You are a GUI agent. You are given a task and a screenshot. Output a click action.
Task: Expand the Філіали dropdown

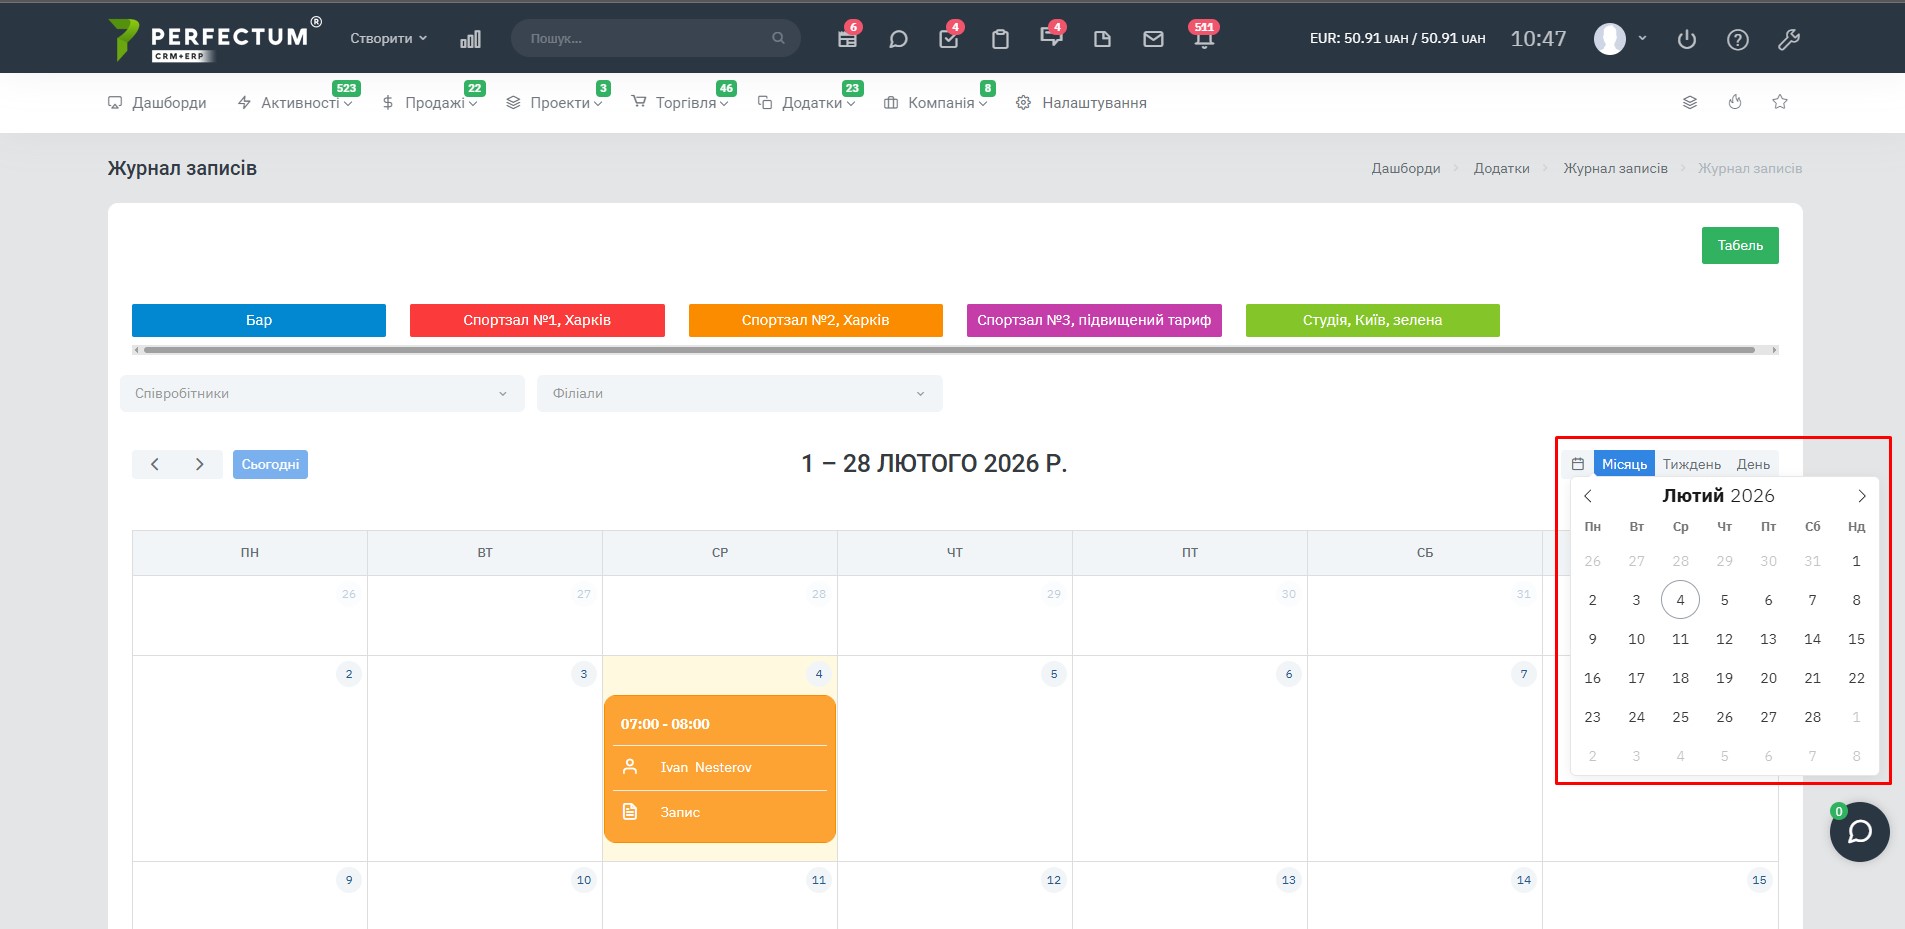tap(739, 393)
